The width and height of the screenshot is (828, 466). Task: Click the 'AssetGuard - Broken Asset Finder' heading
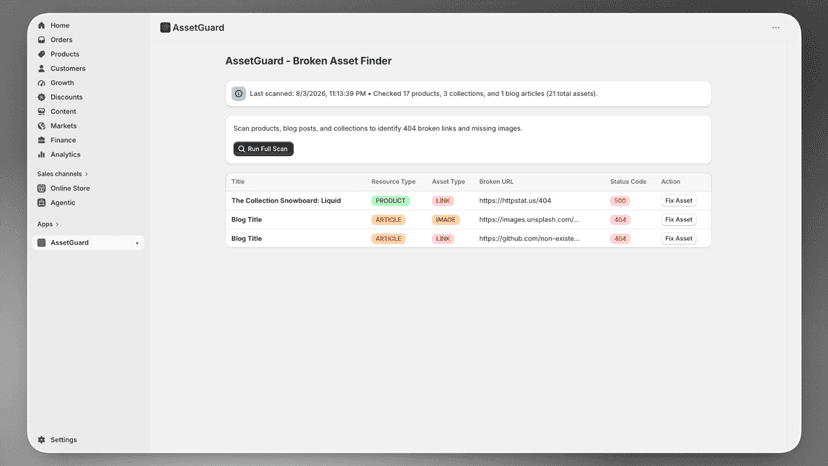(x=308, y=61)
